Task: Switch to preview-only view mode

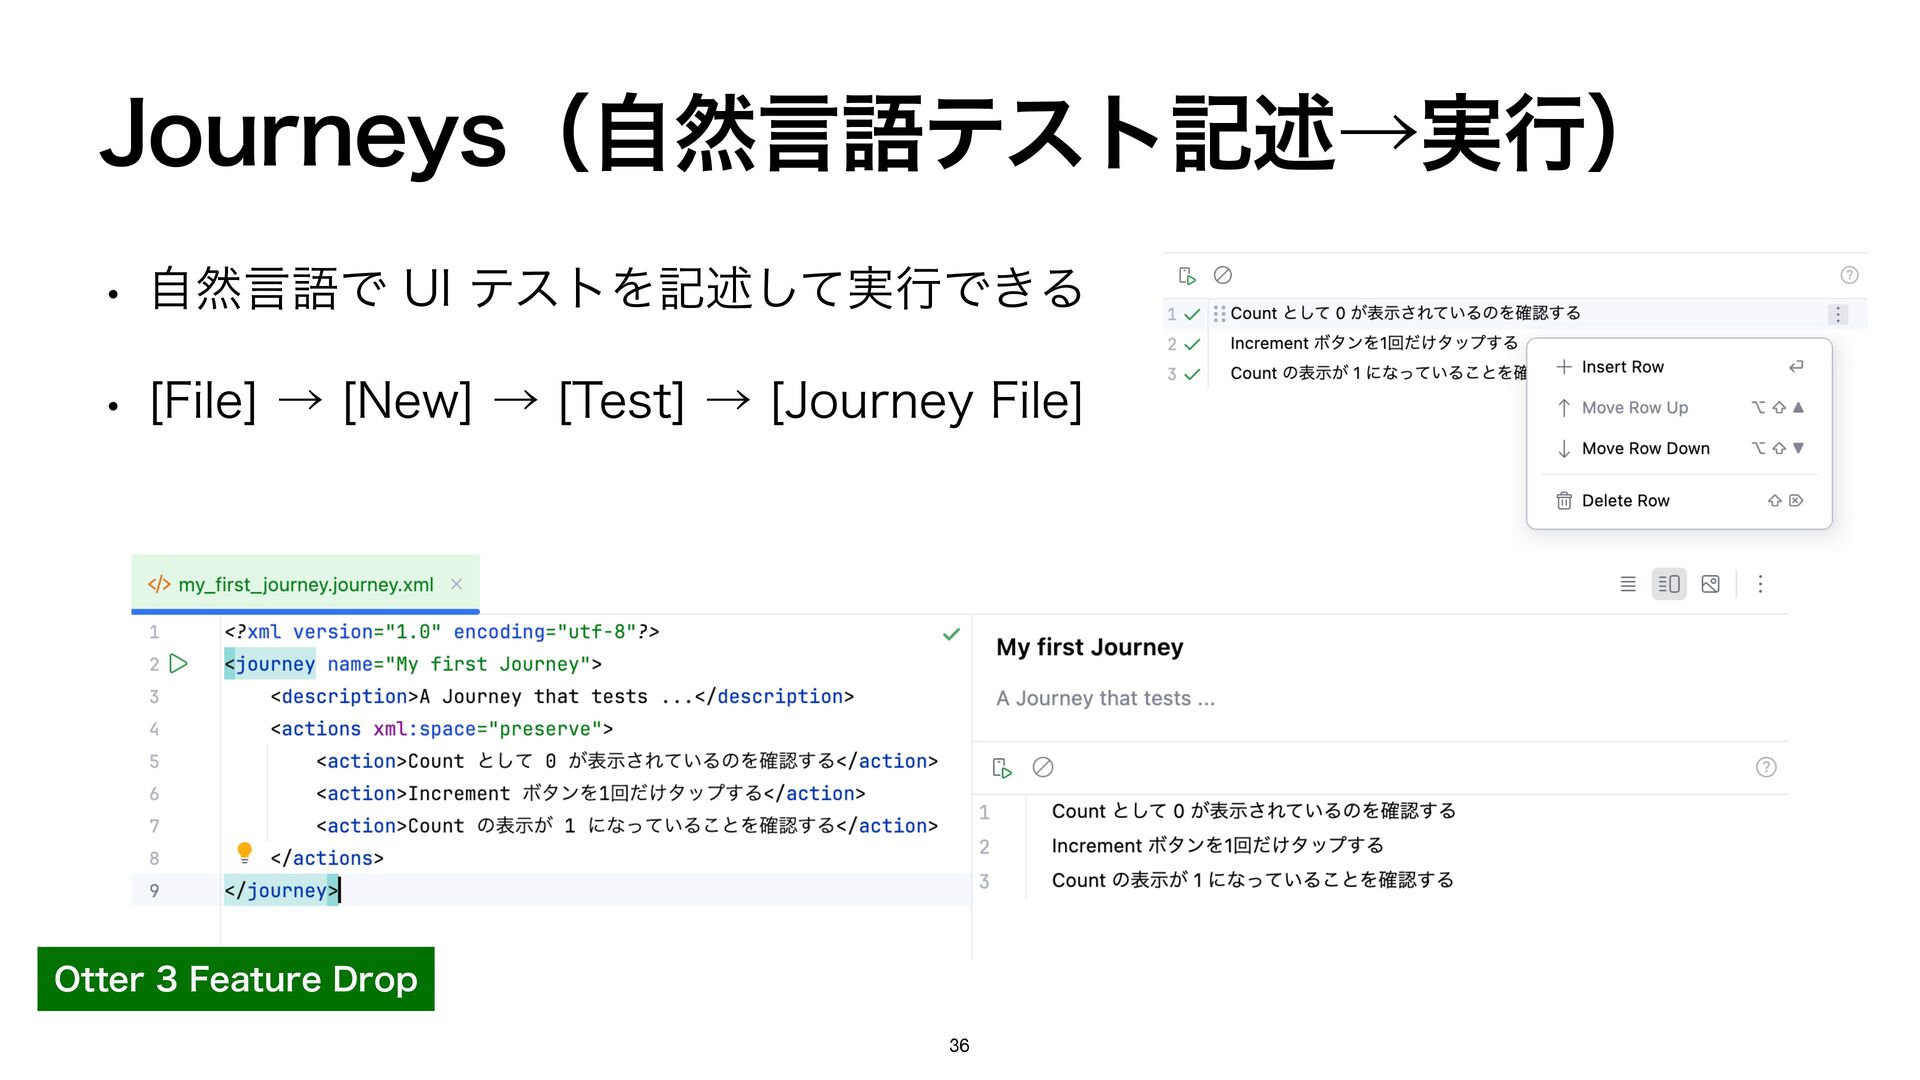Action: coord(1711,584)
